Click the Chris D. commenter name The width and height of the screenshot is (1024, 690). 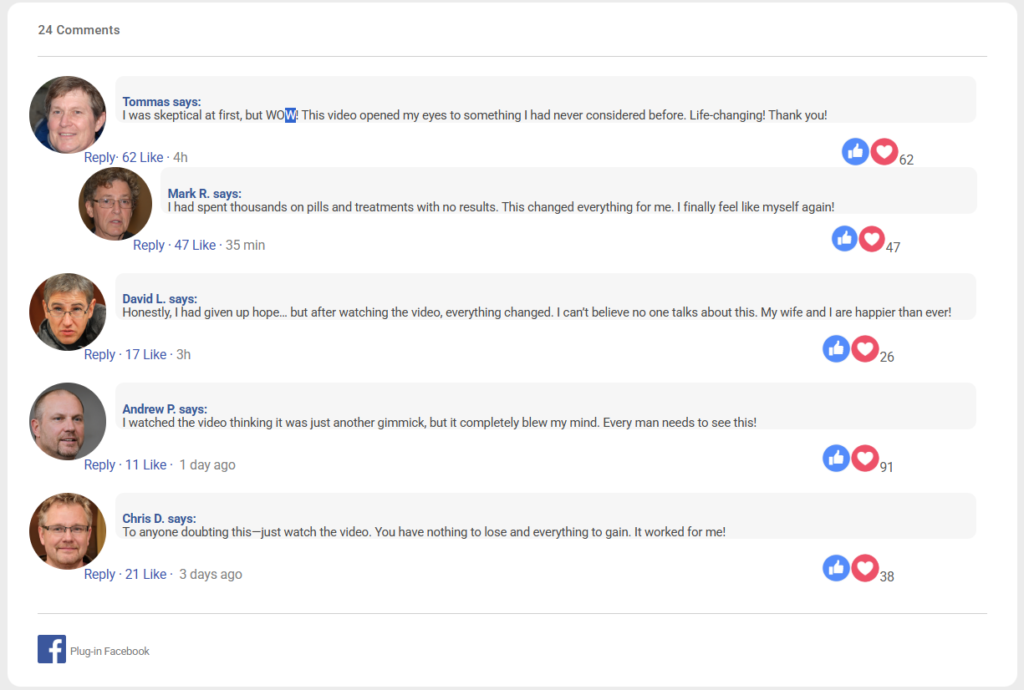point(144,519)
